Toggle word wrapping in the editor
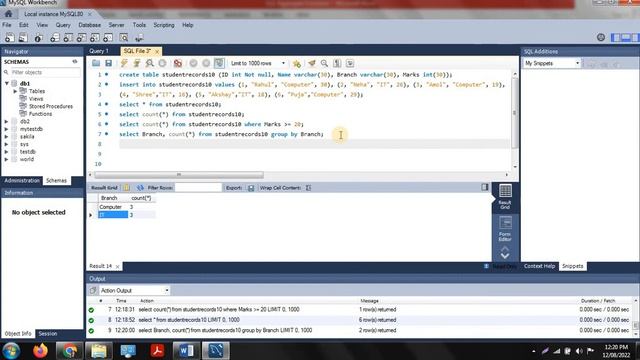The width and height of the screenshot is (640, 360). pyautogui.click(x=350, y=63)
